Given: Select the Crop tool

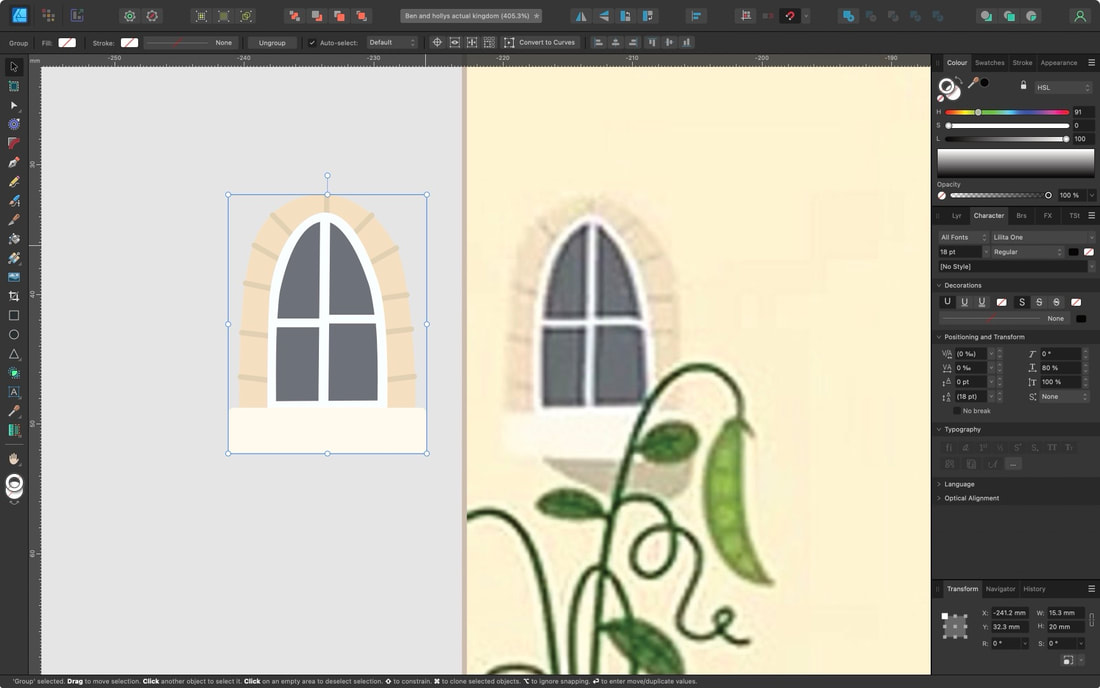Looking at the screenshot, I should (13, 296).
